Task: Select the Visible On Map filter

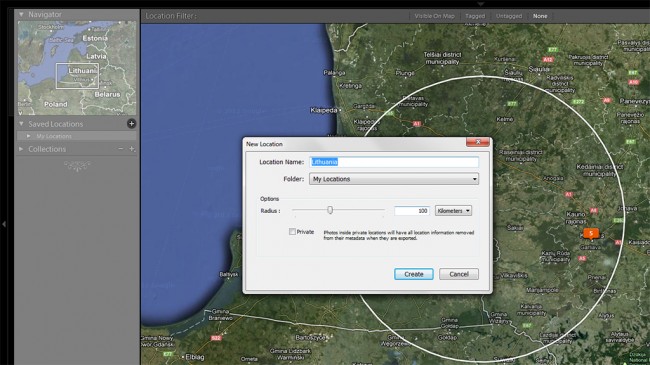Action: [434, 16]
